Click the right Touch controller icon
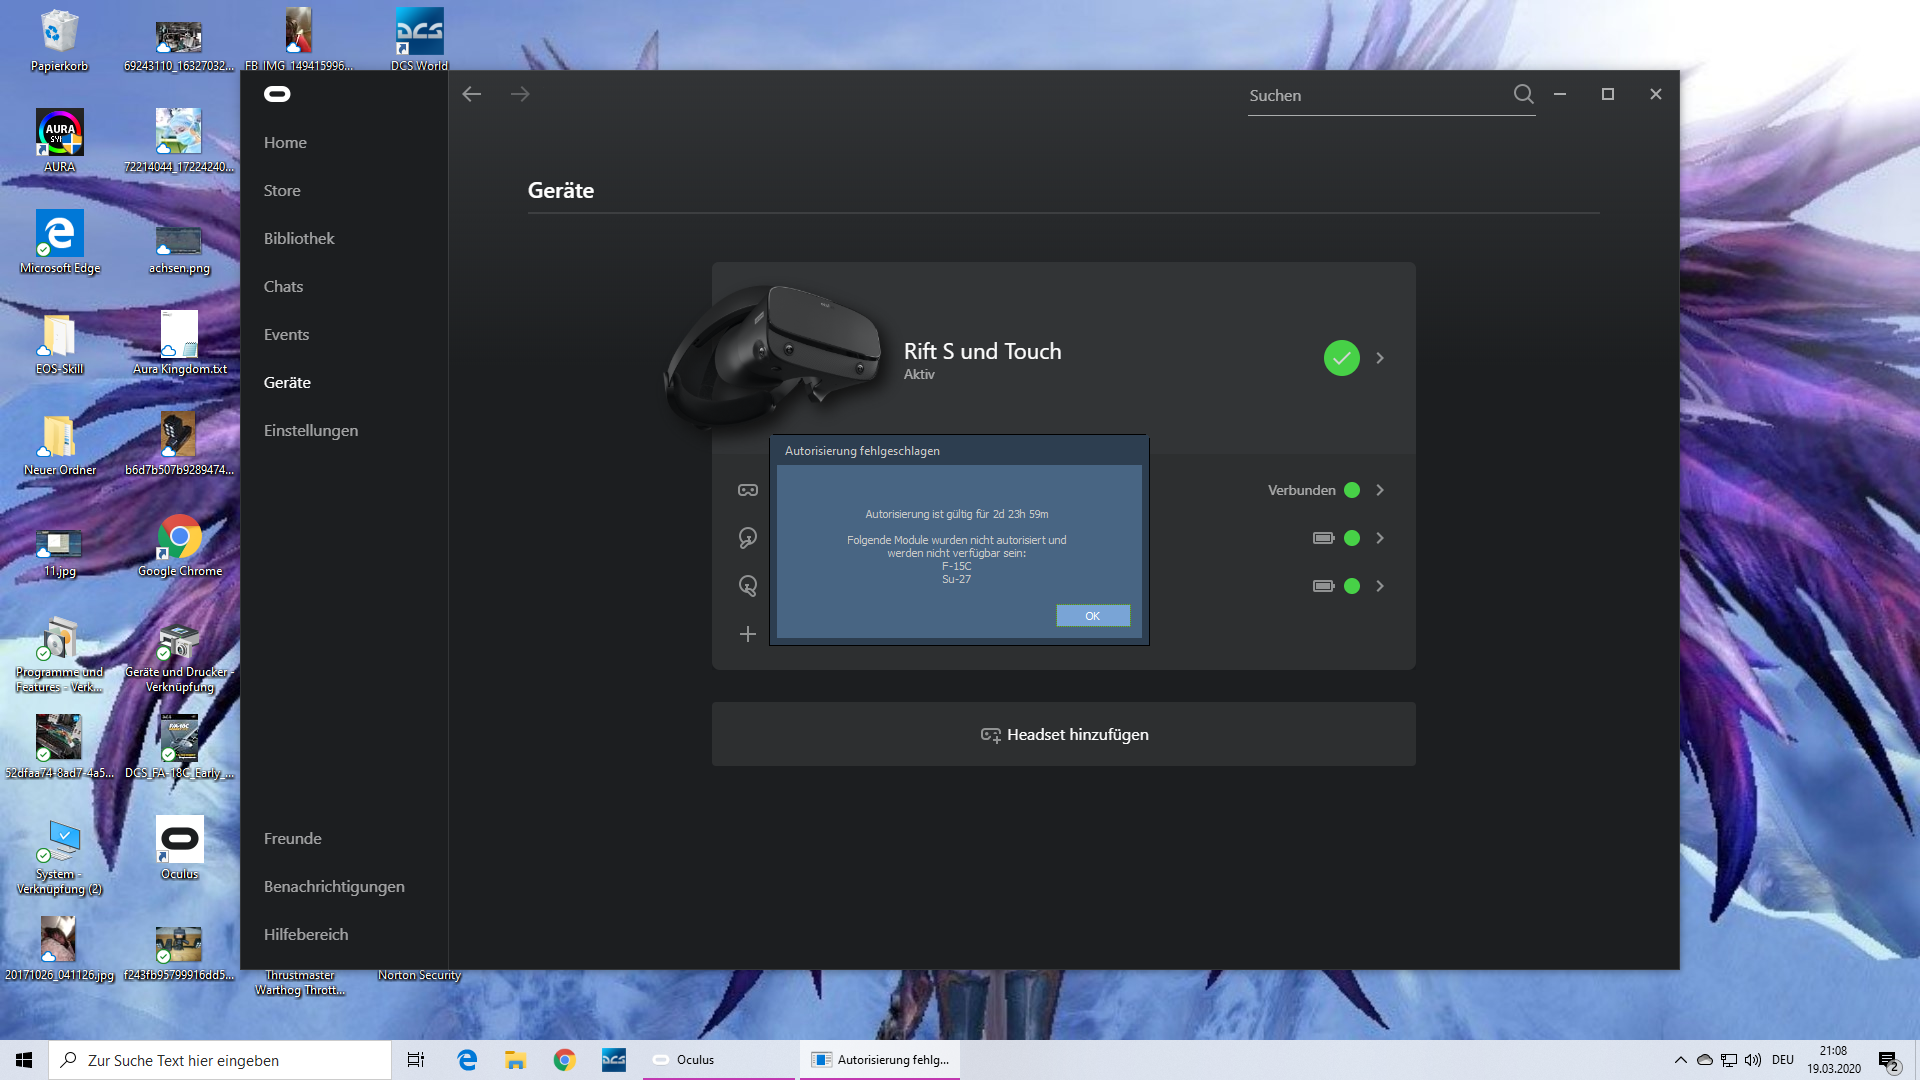The width and height of the screenshot is (1920, 1080). 748,586
